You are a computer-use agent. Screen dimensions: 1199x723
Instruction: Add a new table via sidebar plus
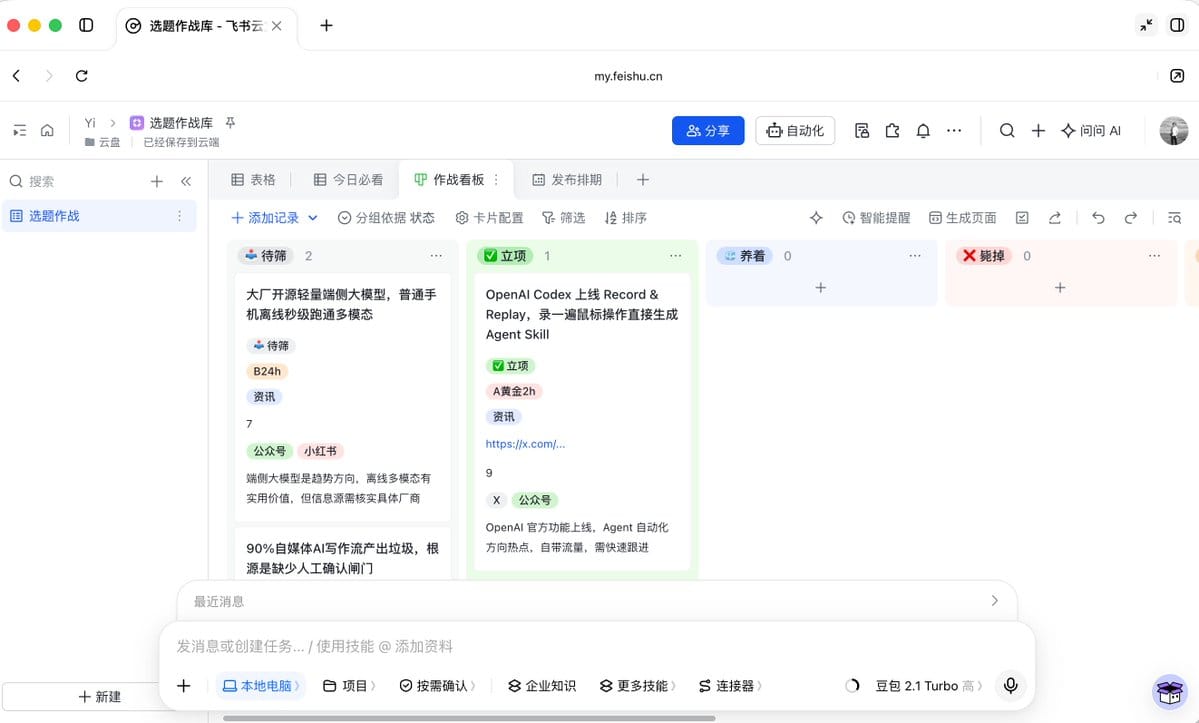click(x=157, y=181)
